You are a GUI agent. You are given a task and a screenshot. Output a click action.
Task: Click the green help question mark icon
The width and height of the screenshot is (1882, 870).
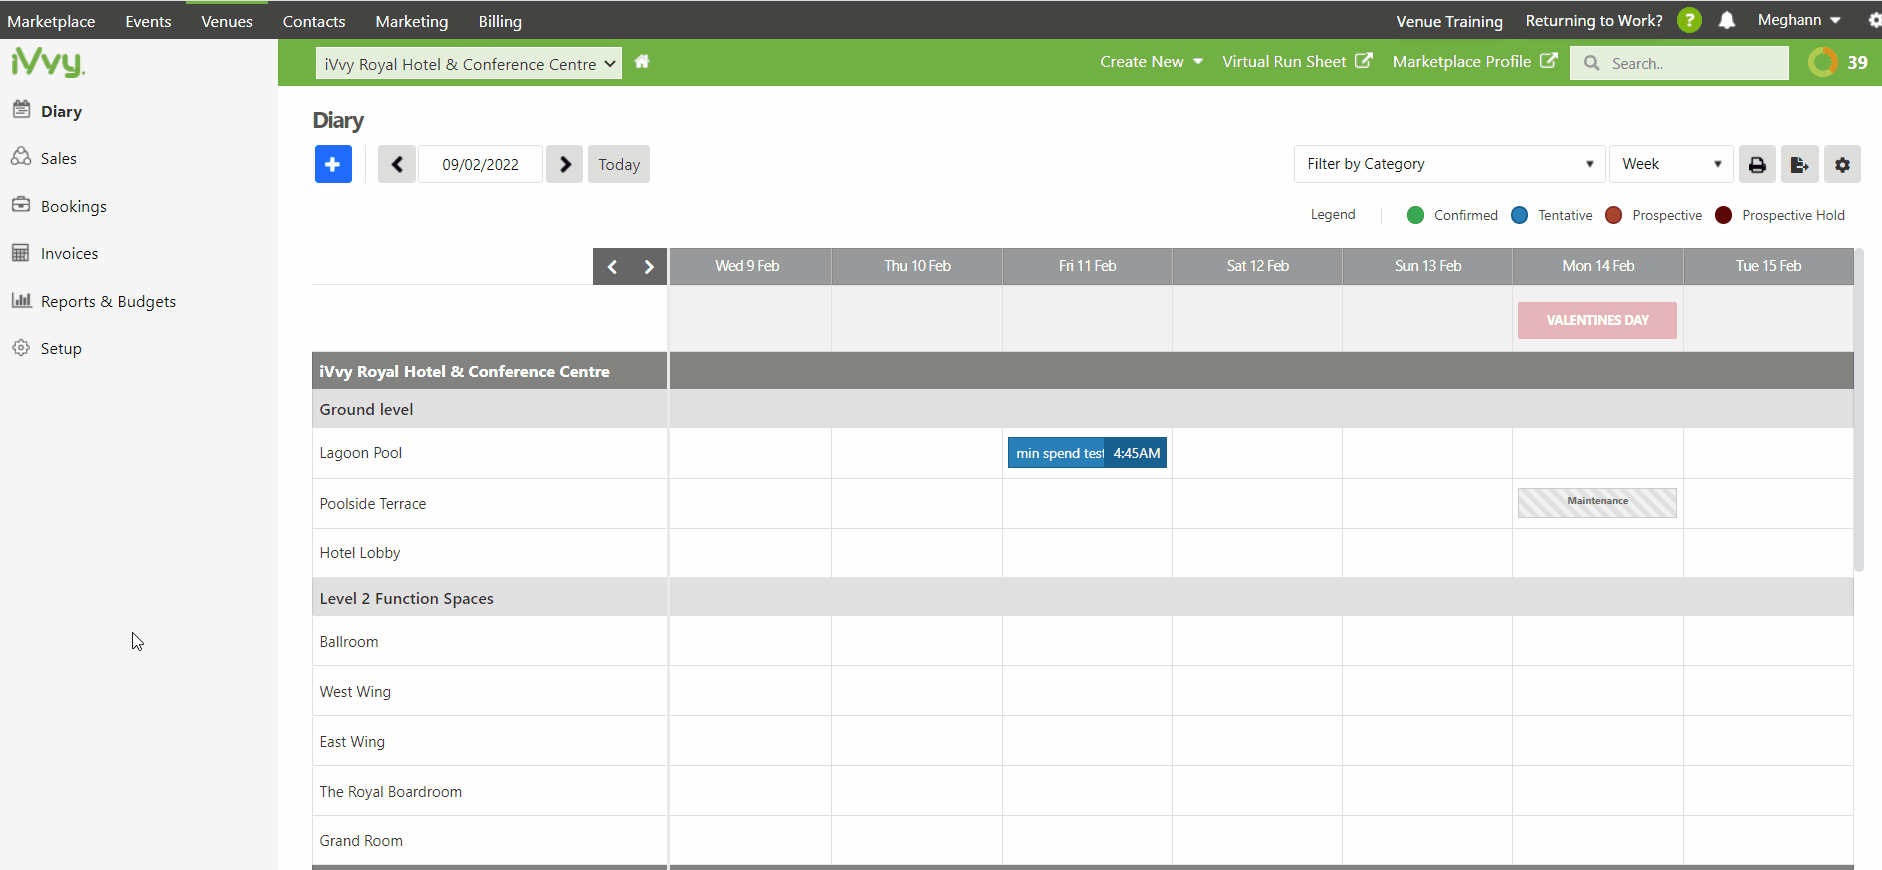(x=1689, y=20)
